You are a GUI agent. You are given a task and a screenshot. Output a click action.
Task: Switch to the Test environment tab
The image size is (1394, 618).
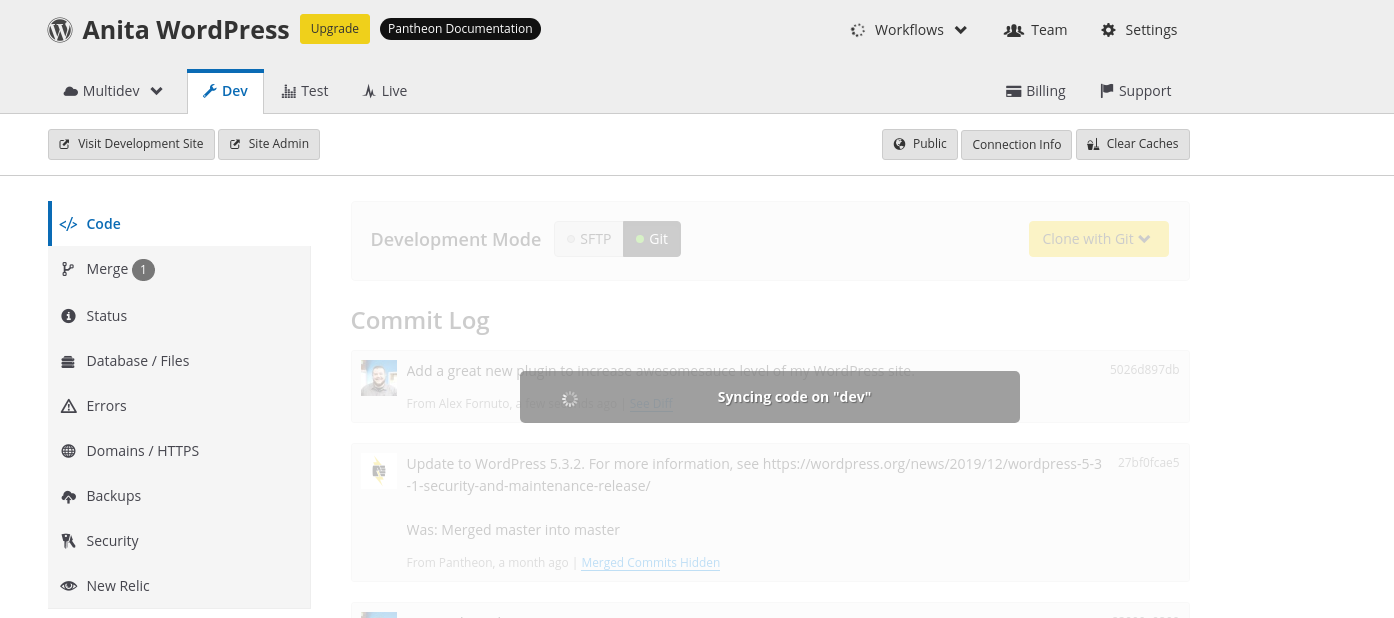coord(305,90)
